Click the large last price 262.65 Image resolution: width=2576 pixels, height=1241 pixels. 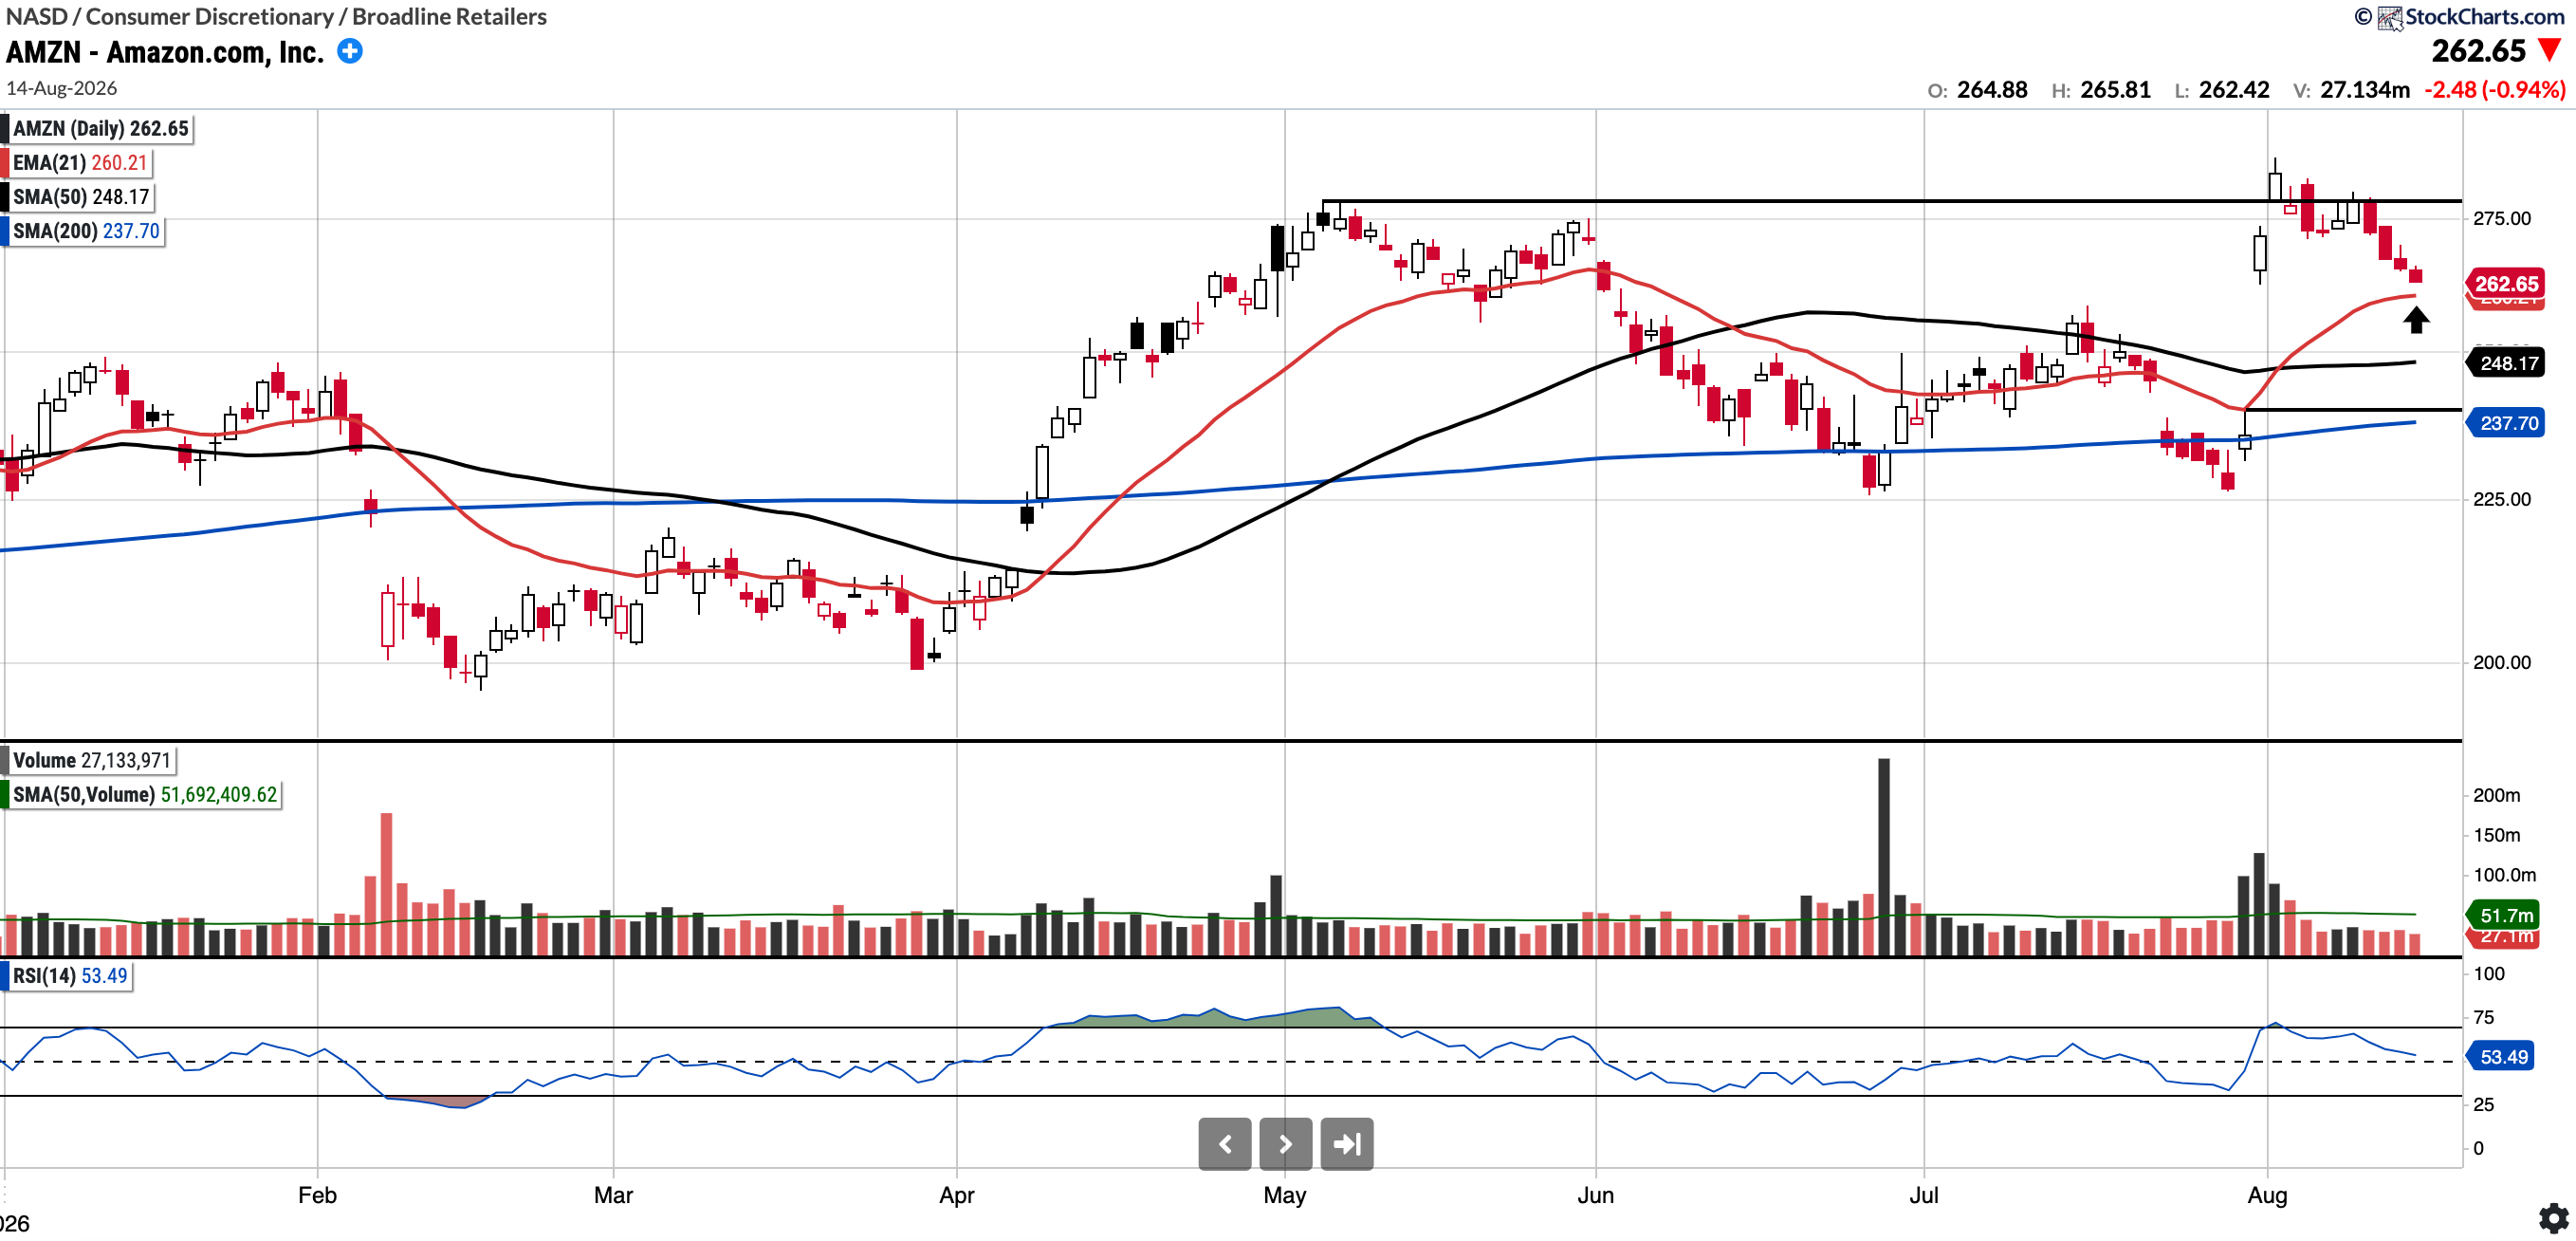pos(2478,51)
